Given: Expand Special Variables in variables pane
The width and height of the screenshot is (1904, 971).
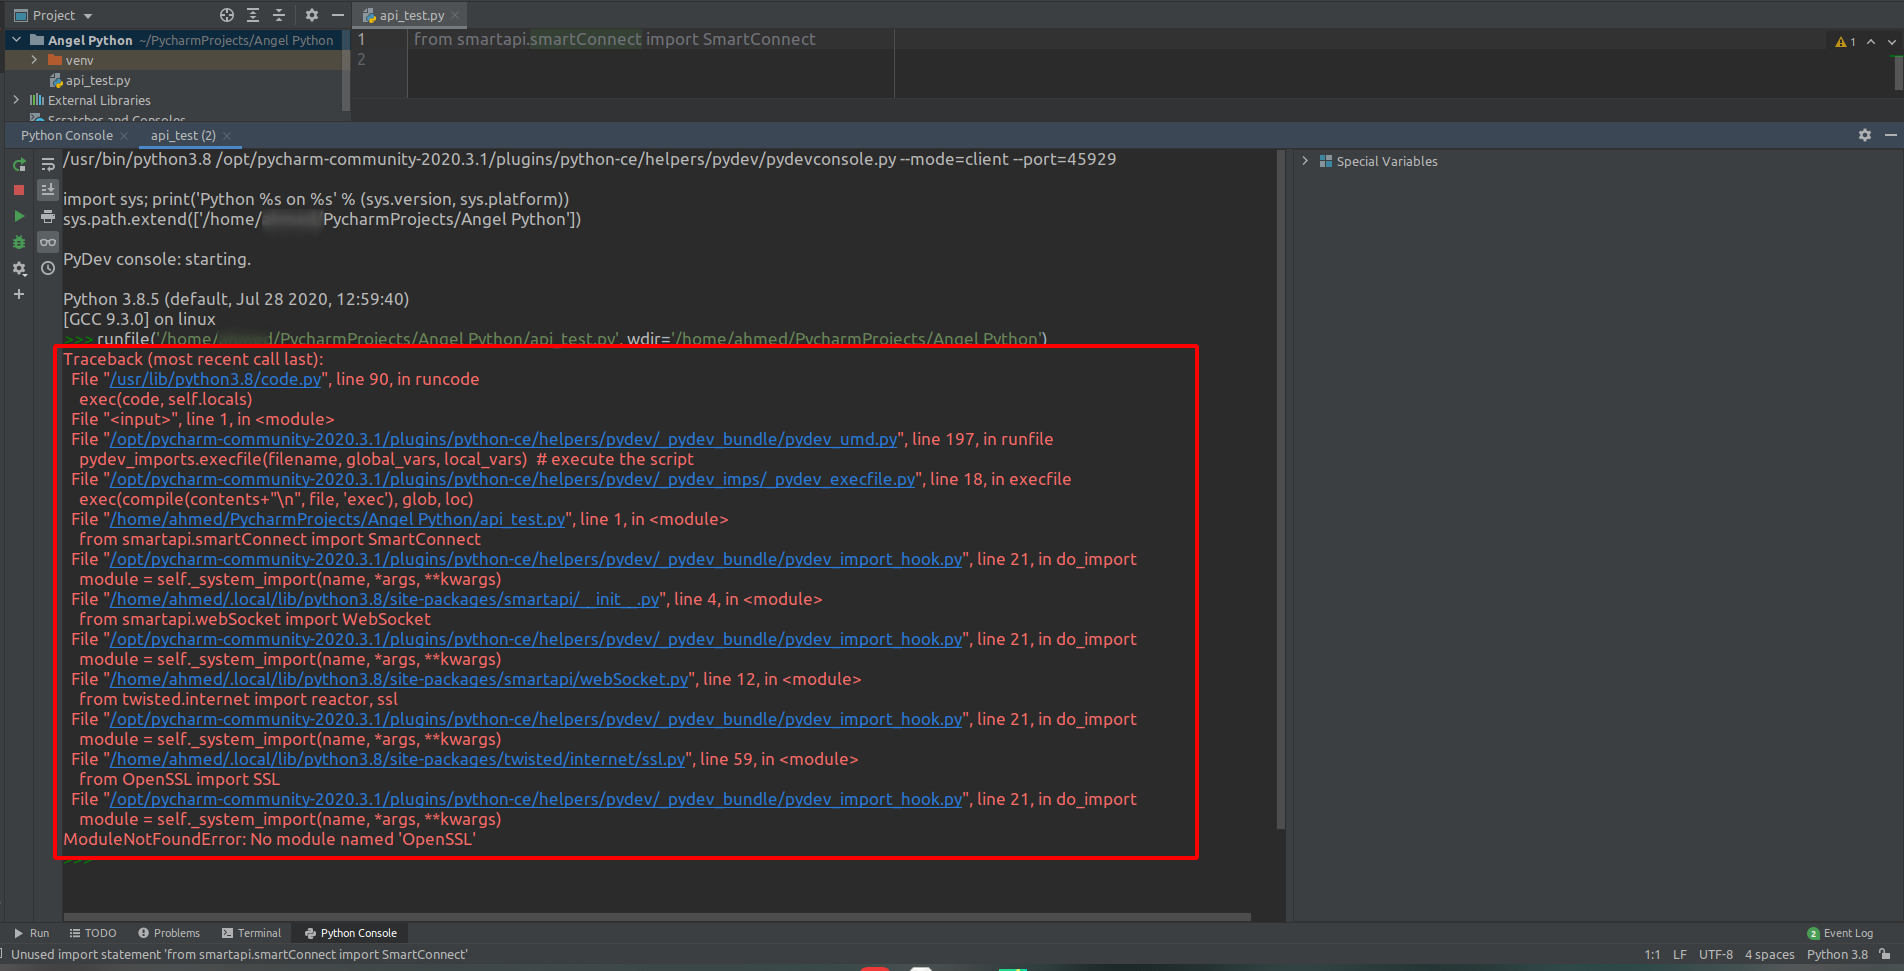Looking at the screenshot, I should [1305, 161].
